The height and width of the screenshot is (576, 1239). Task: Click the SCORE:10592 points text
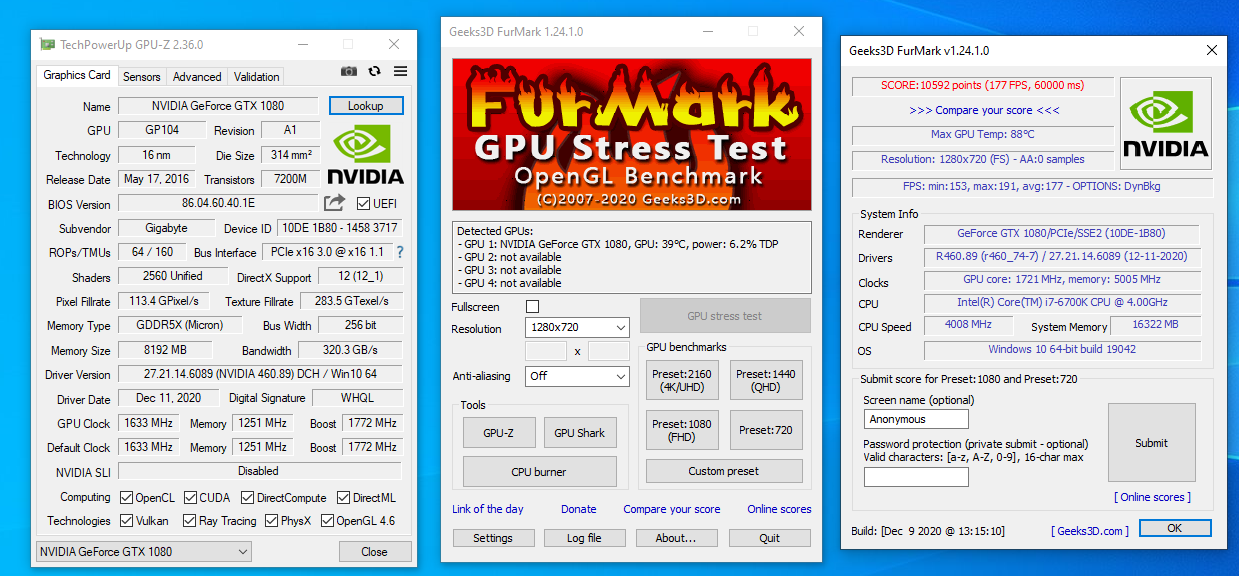pos(982,85)
